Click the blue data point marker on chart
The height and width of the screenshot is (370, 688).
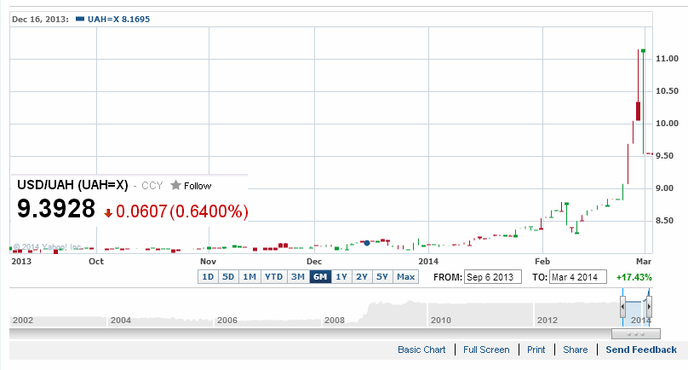367,243
